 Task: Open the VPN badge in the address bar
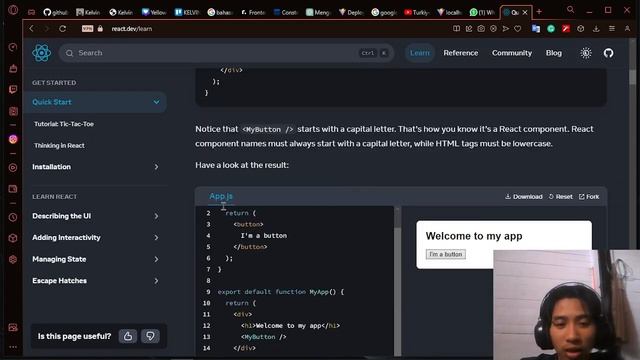click(x=87, y=29)
